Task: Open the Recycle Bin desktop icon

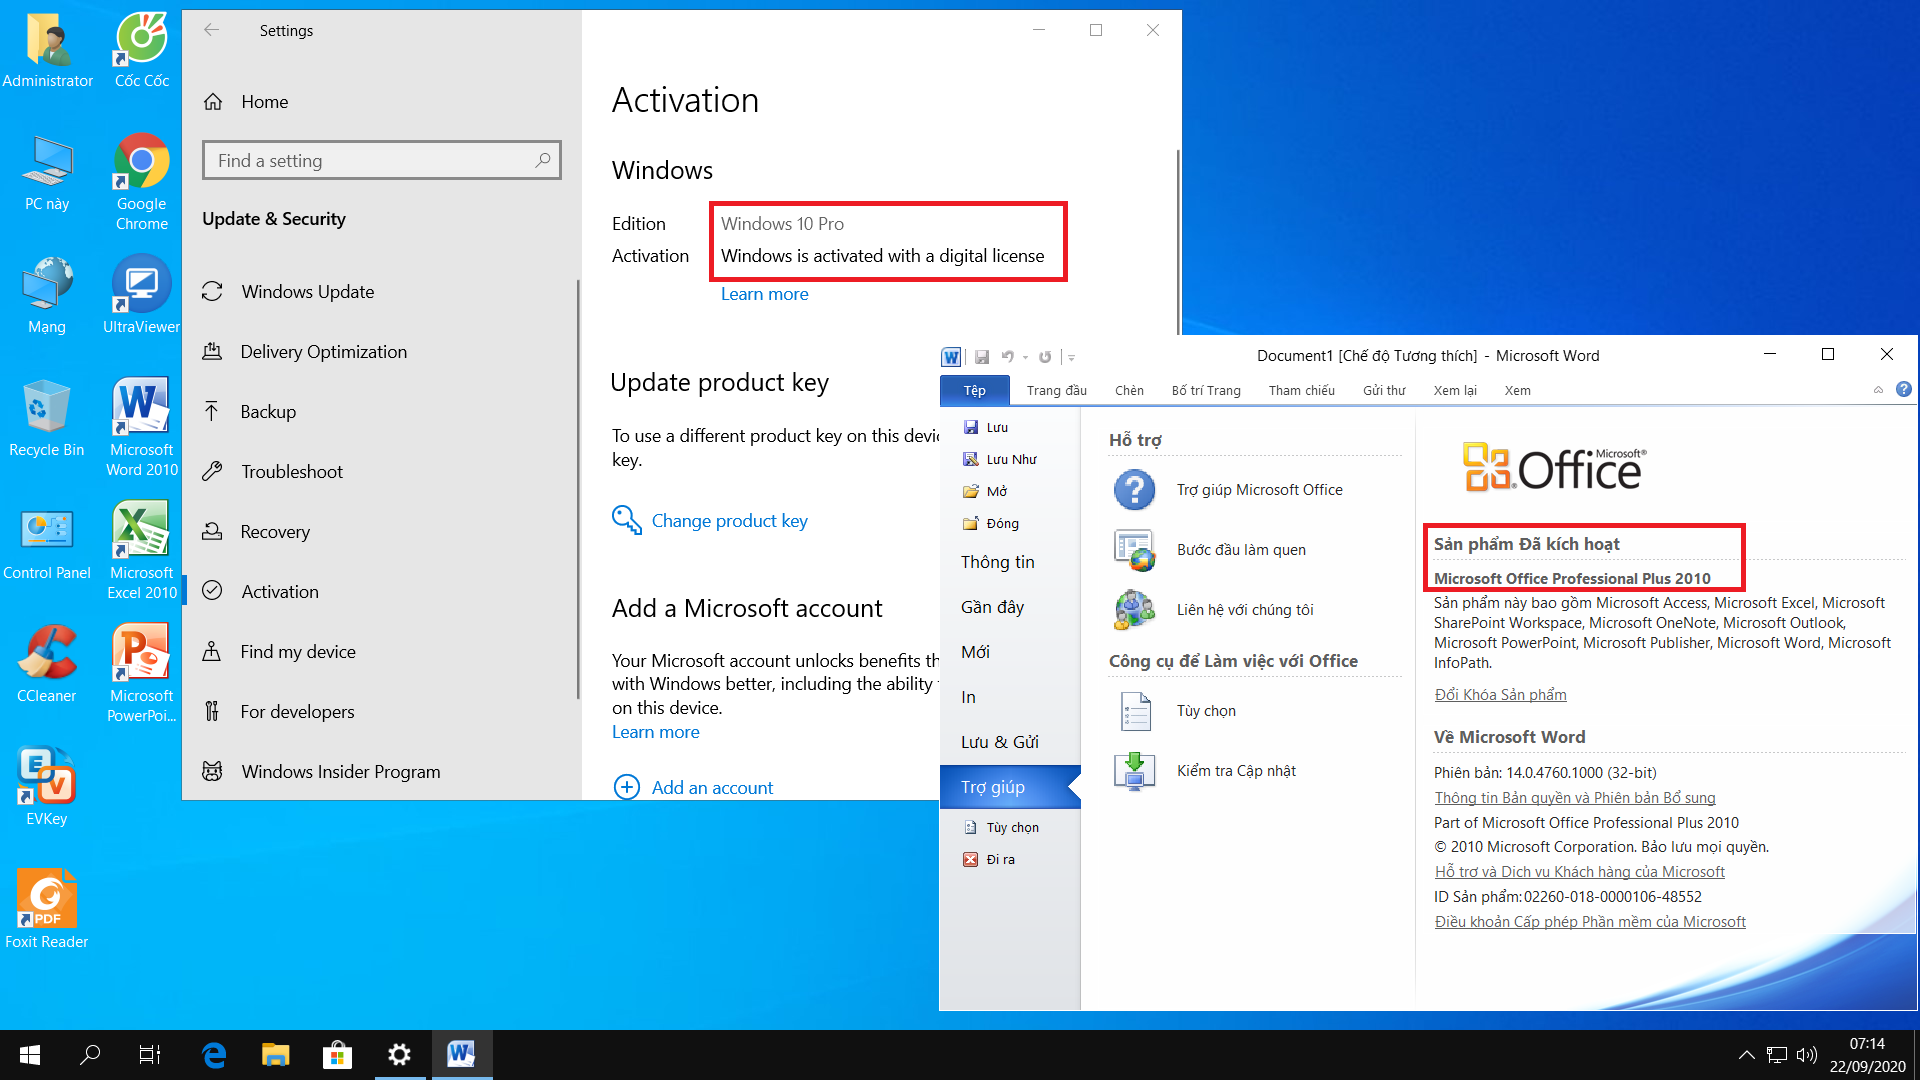Action: 46,418
